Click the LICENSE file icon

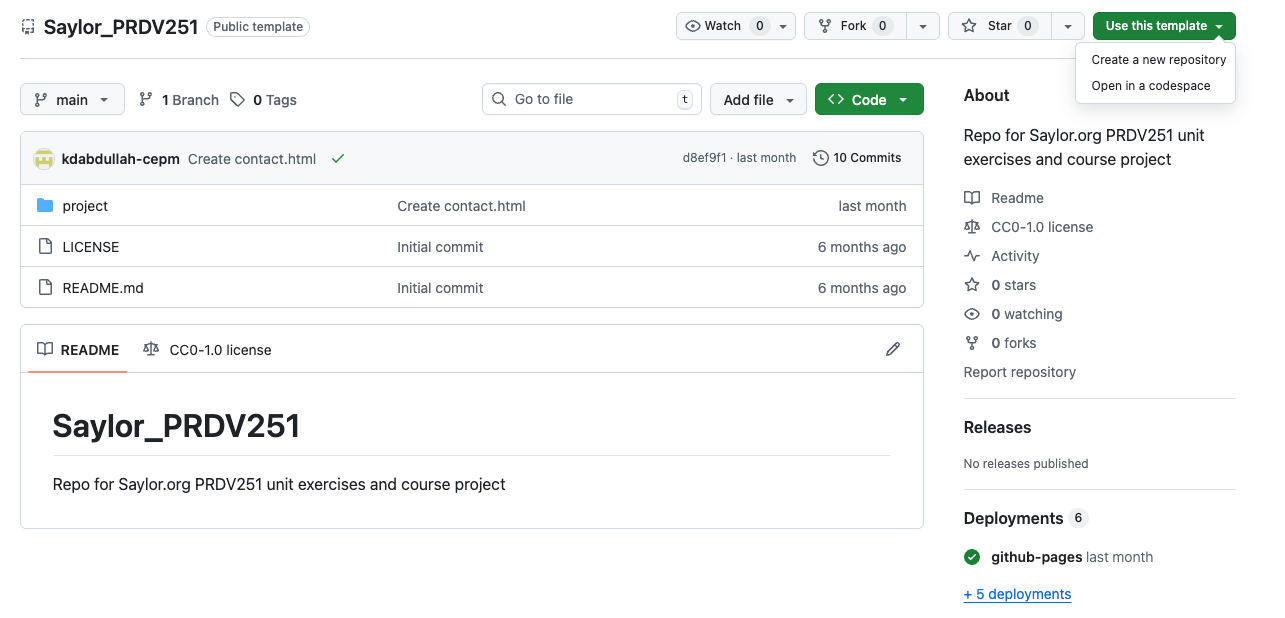[45, 247]
